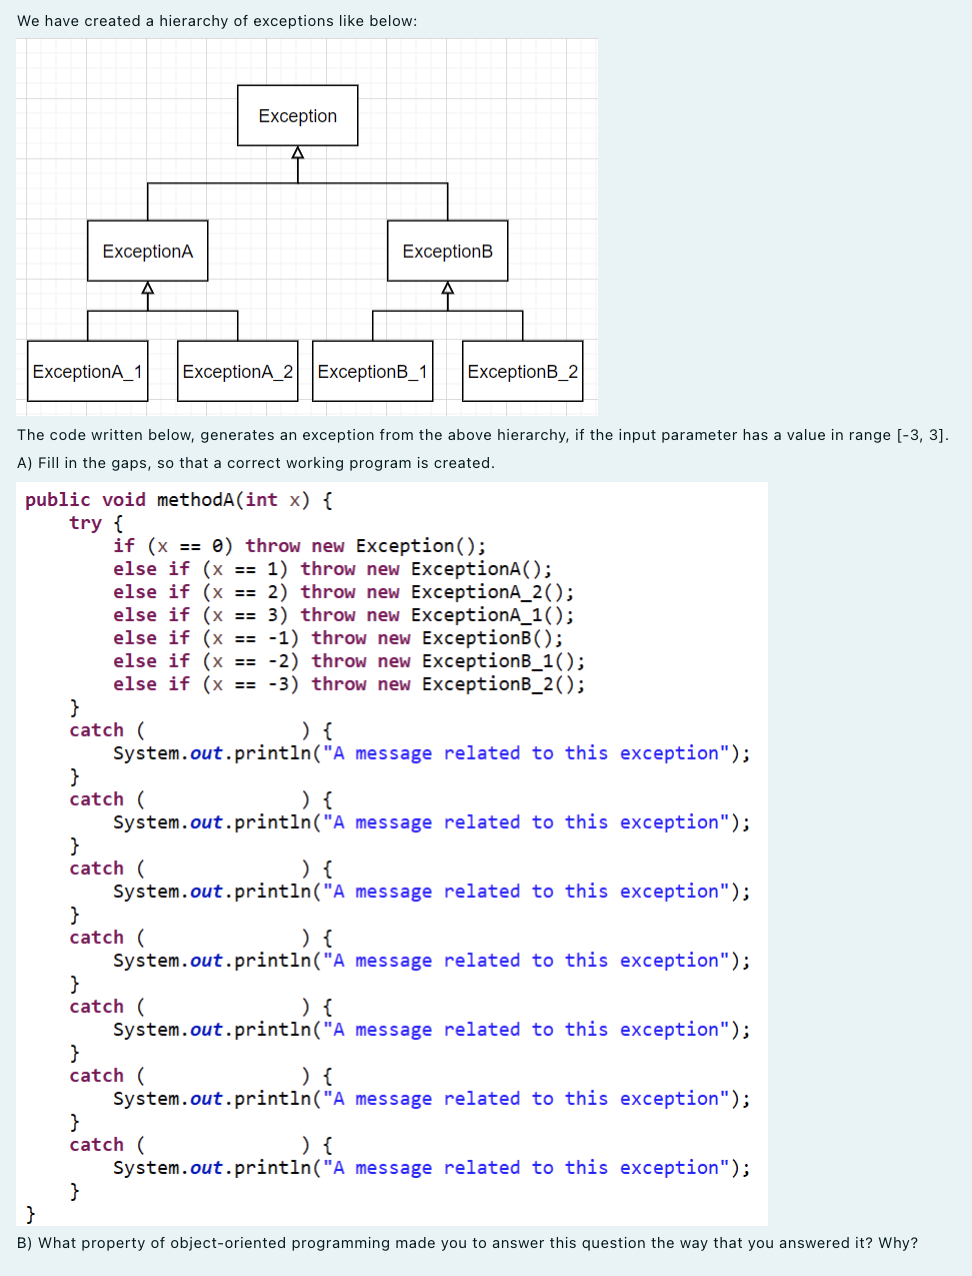
Task: Select the ExceptionA_1 diagram box
Action: [x=86, y=371]
